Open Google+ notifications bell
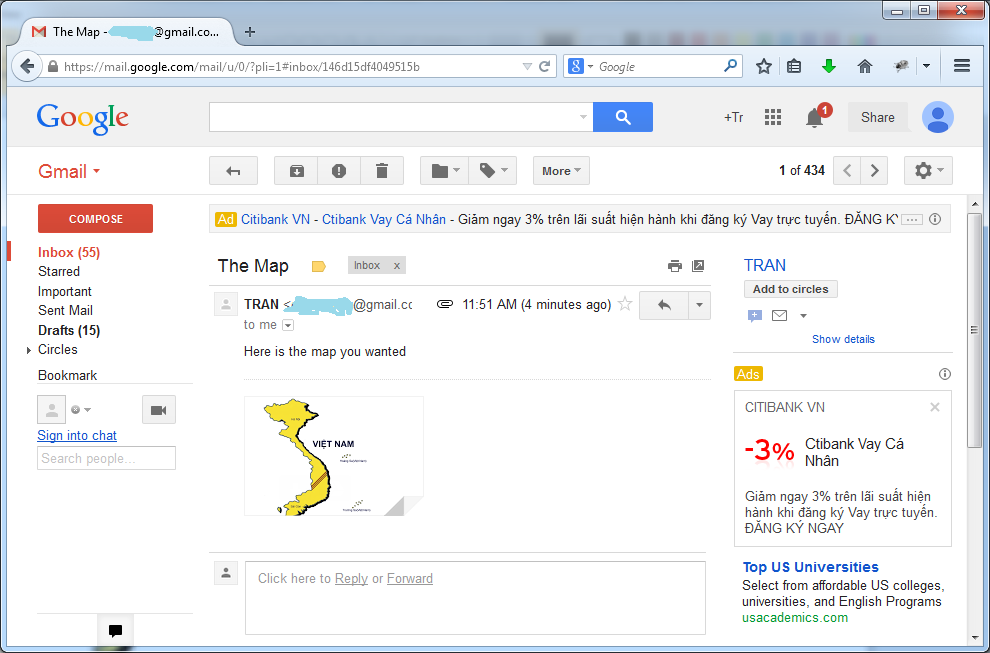Screen dimensions: 990x653 815,117
